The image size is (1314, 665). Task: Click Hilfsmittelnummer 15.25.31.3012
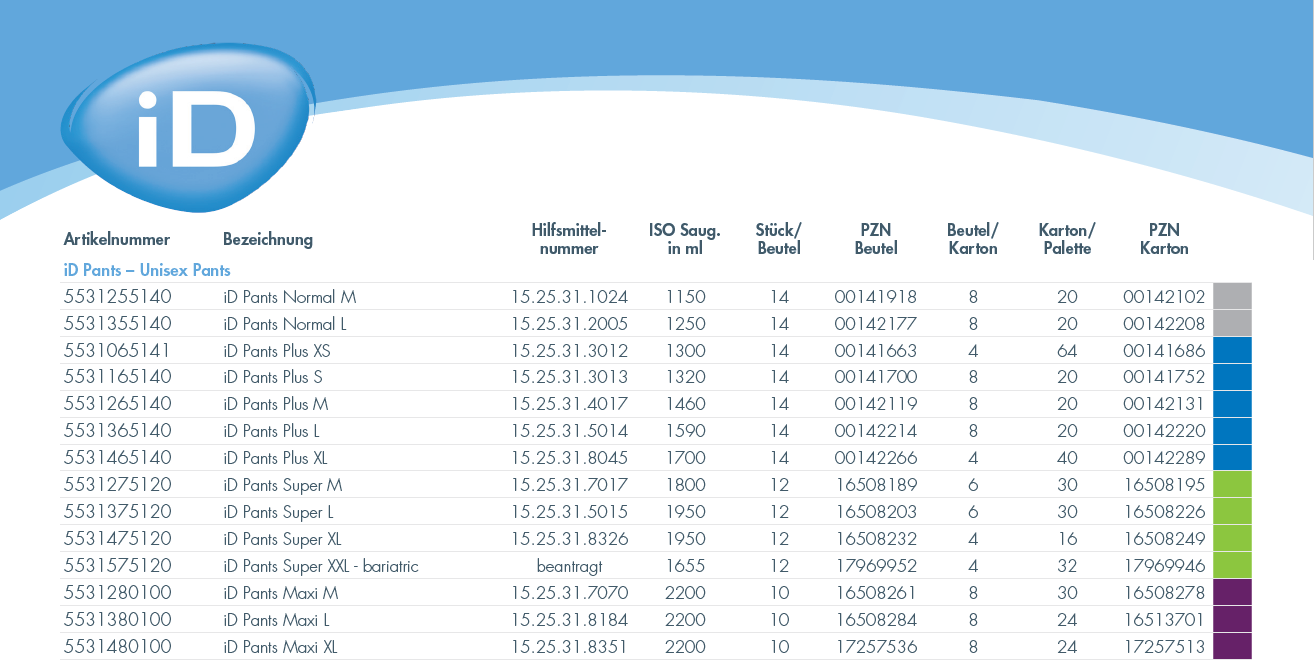tap(569, 351)
